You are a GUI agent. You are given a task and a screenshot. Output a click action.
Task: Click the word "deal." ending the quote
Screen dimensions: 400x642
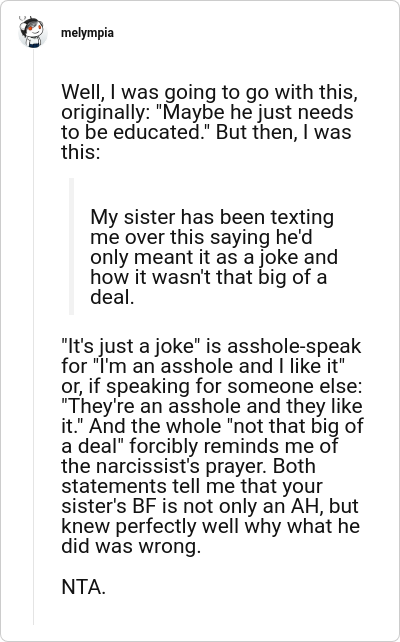point(112,297)
